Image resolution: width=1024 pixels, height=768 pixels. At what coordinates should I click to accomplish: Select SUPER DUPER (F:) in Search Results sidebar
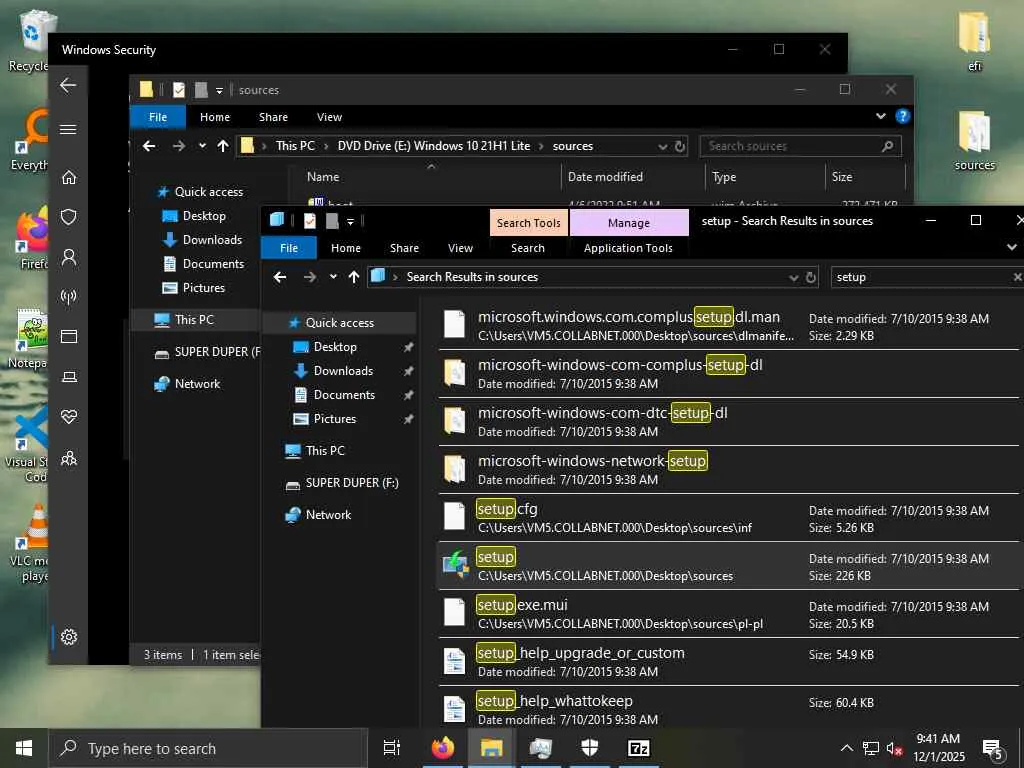click(352, 483)
